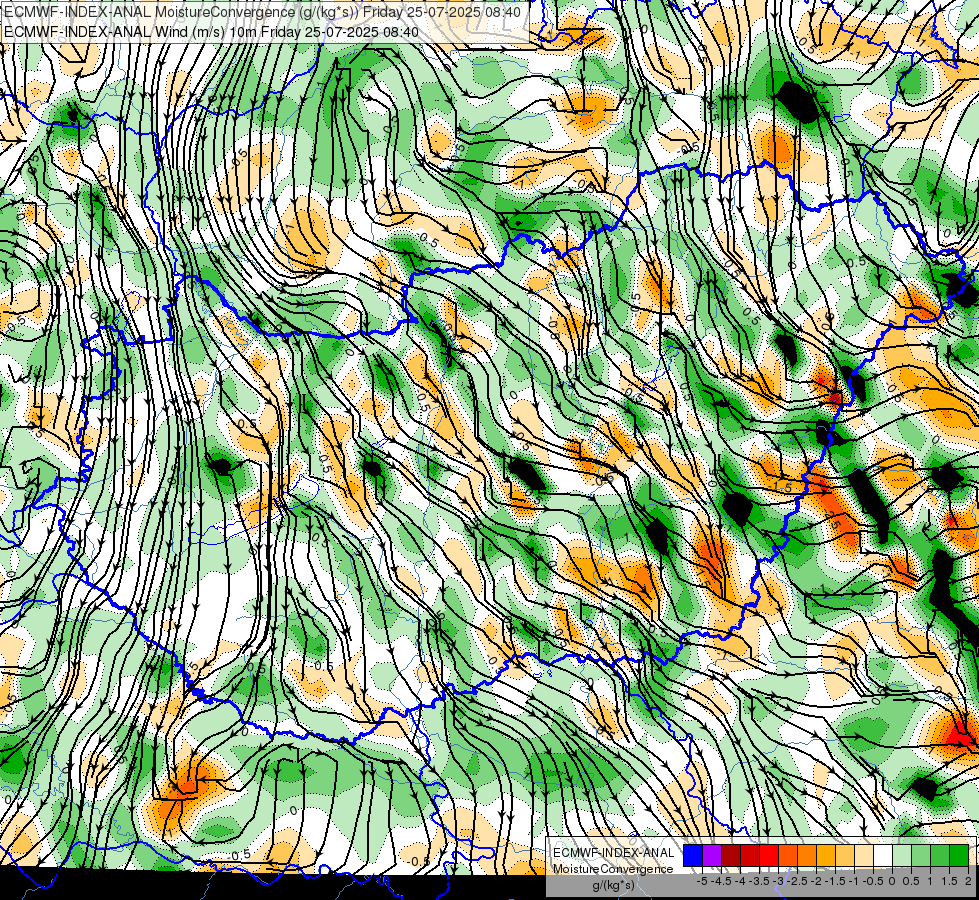Click the legend's "ECMWF-INDEX-ANAL" label

pyautogui.click(x=614, y=853)
